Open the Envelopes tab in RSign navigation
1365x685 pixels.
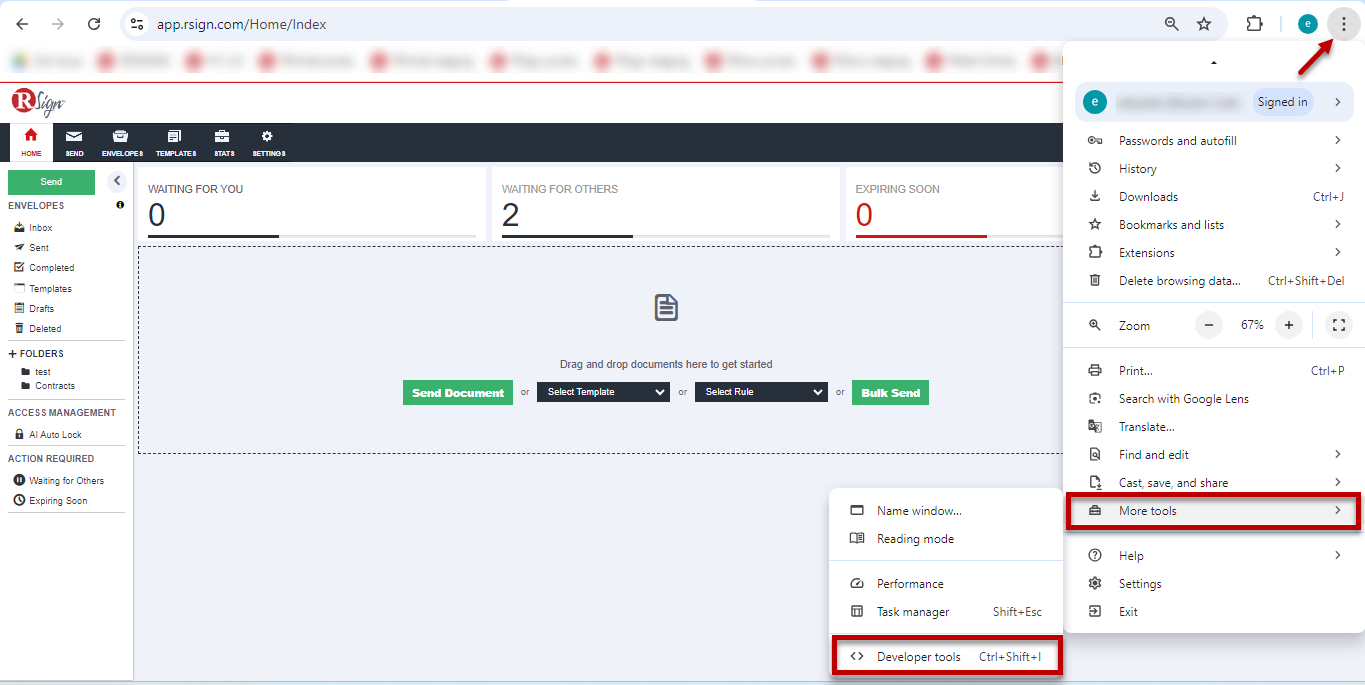[122, 142]
